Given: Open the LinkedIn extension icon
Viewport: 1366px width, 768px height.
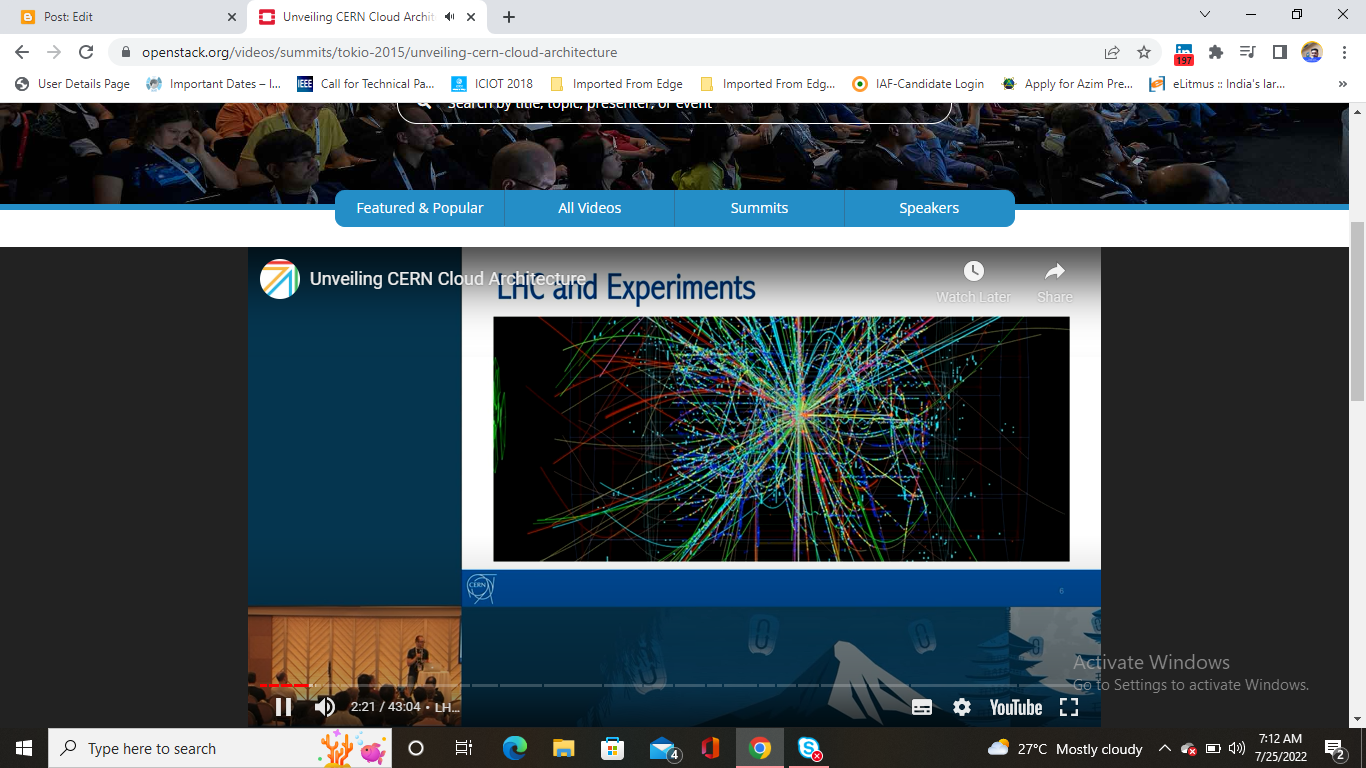Looking at the screenshot, I should [x=1184, y=53].
